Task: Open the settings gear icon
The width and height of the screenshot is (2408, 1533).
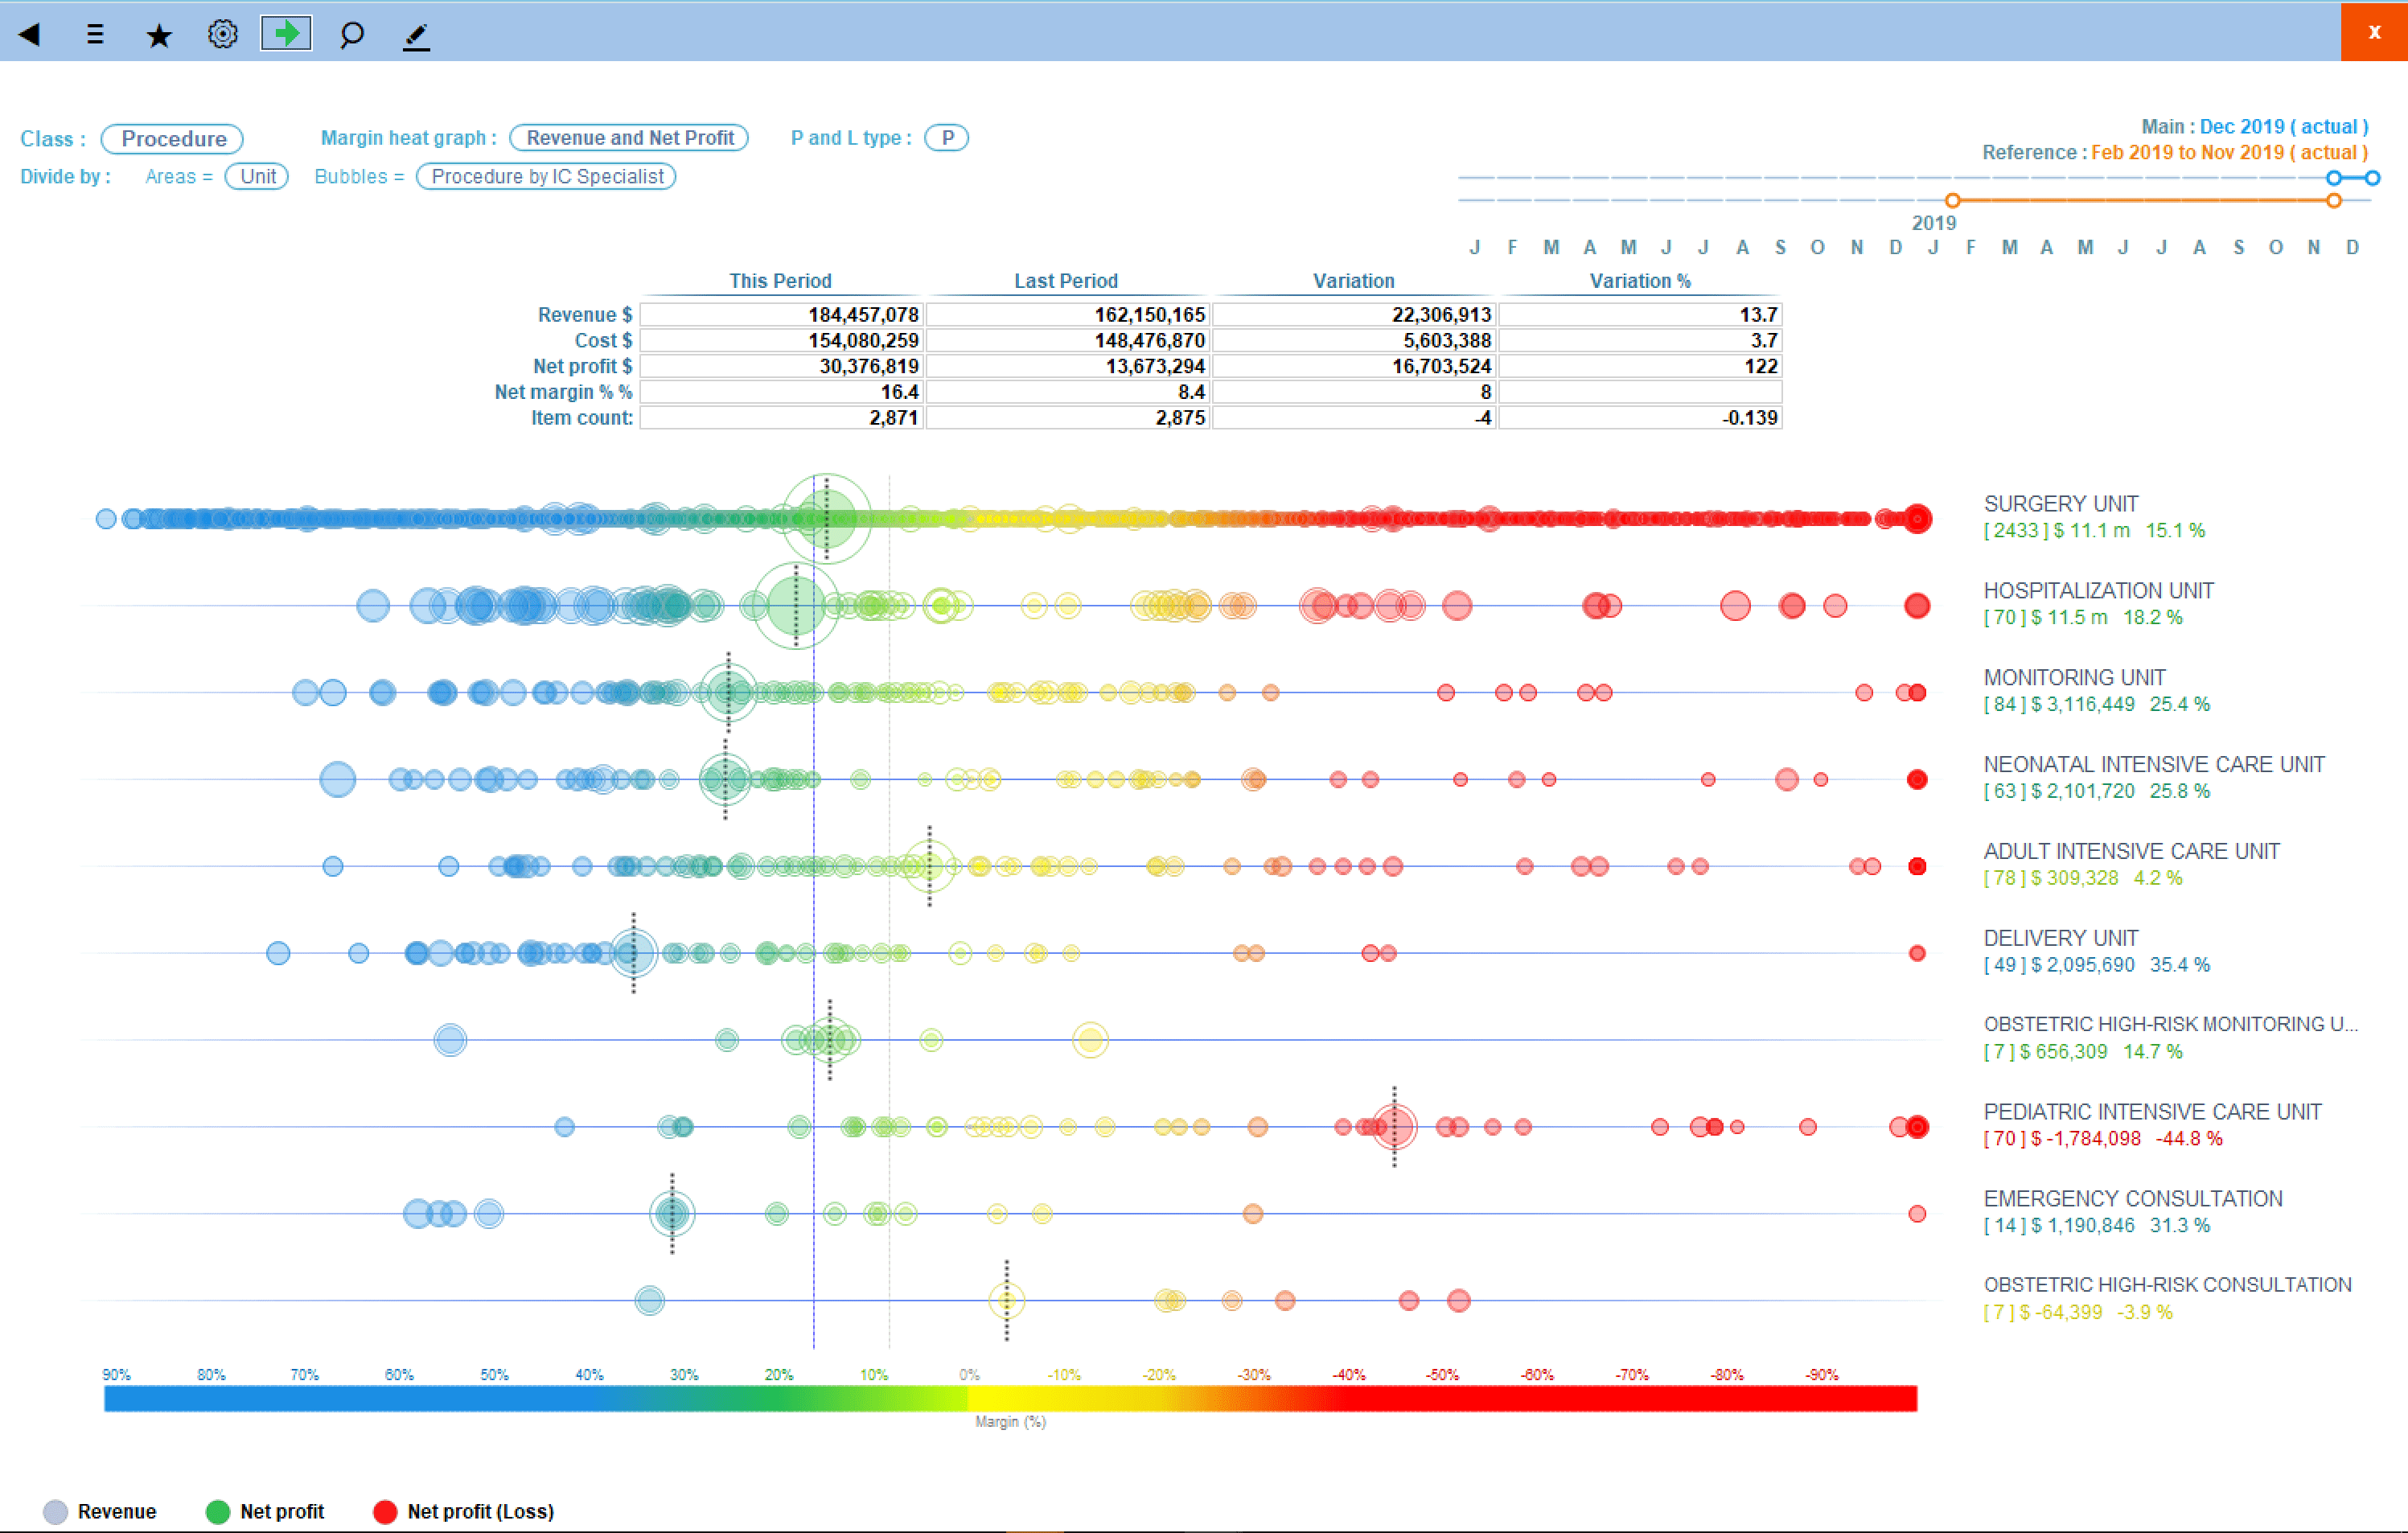Action: point(222,34)
